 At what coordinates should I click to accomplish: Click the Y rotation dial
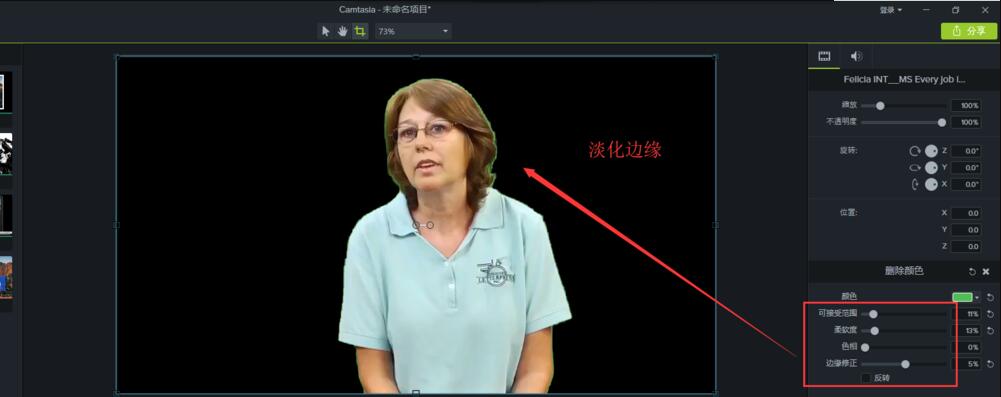tap(931, 168)
